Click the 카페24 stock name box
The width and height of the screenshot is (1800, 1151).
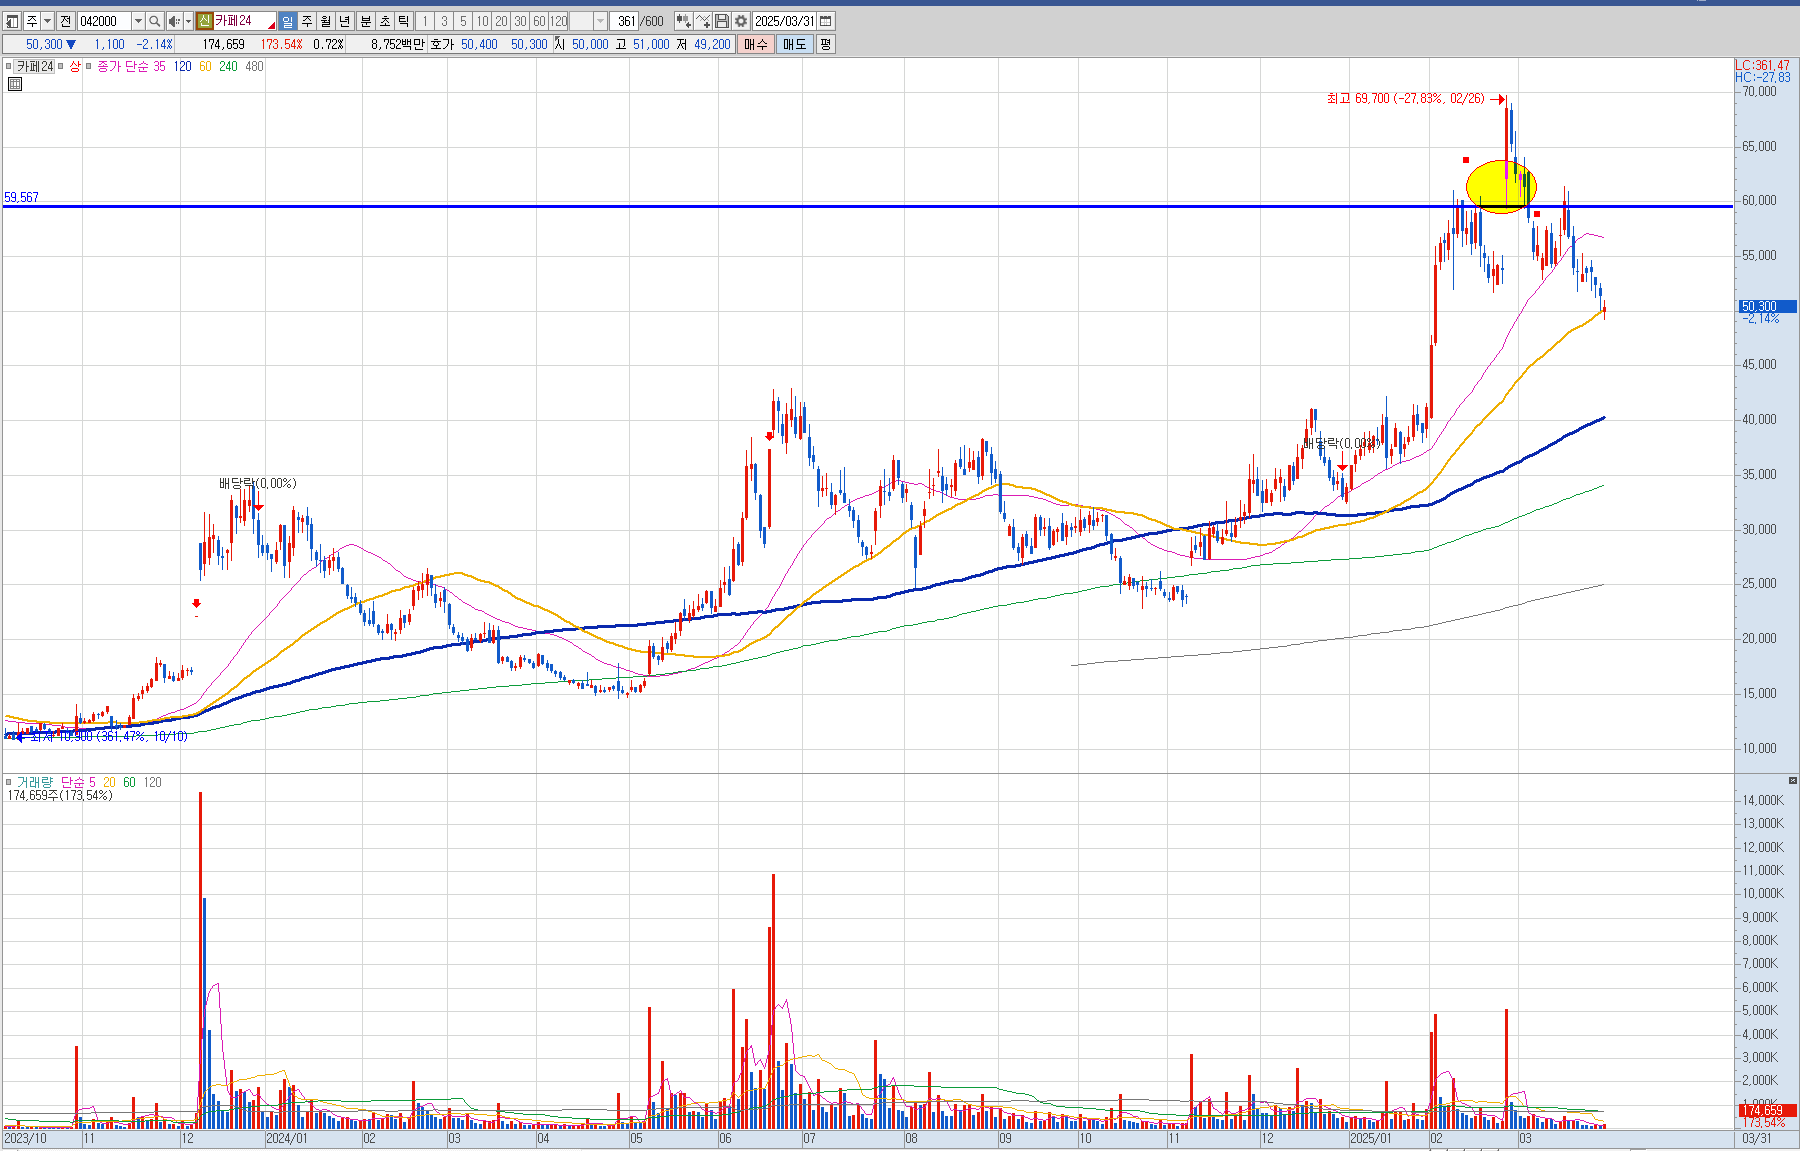(x=244, y=21)
